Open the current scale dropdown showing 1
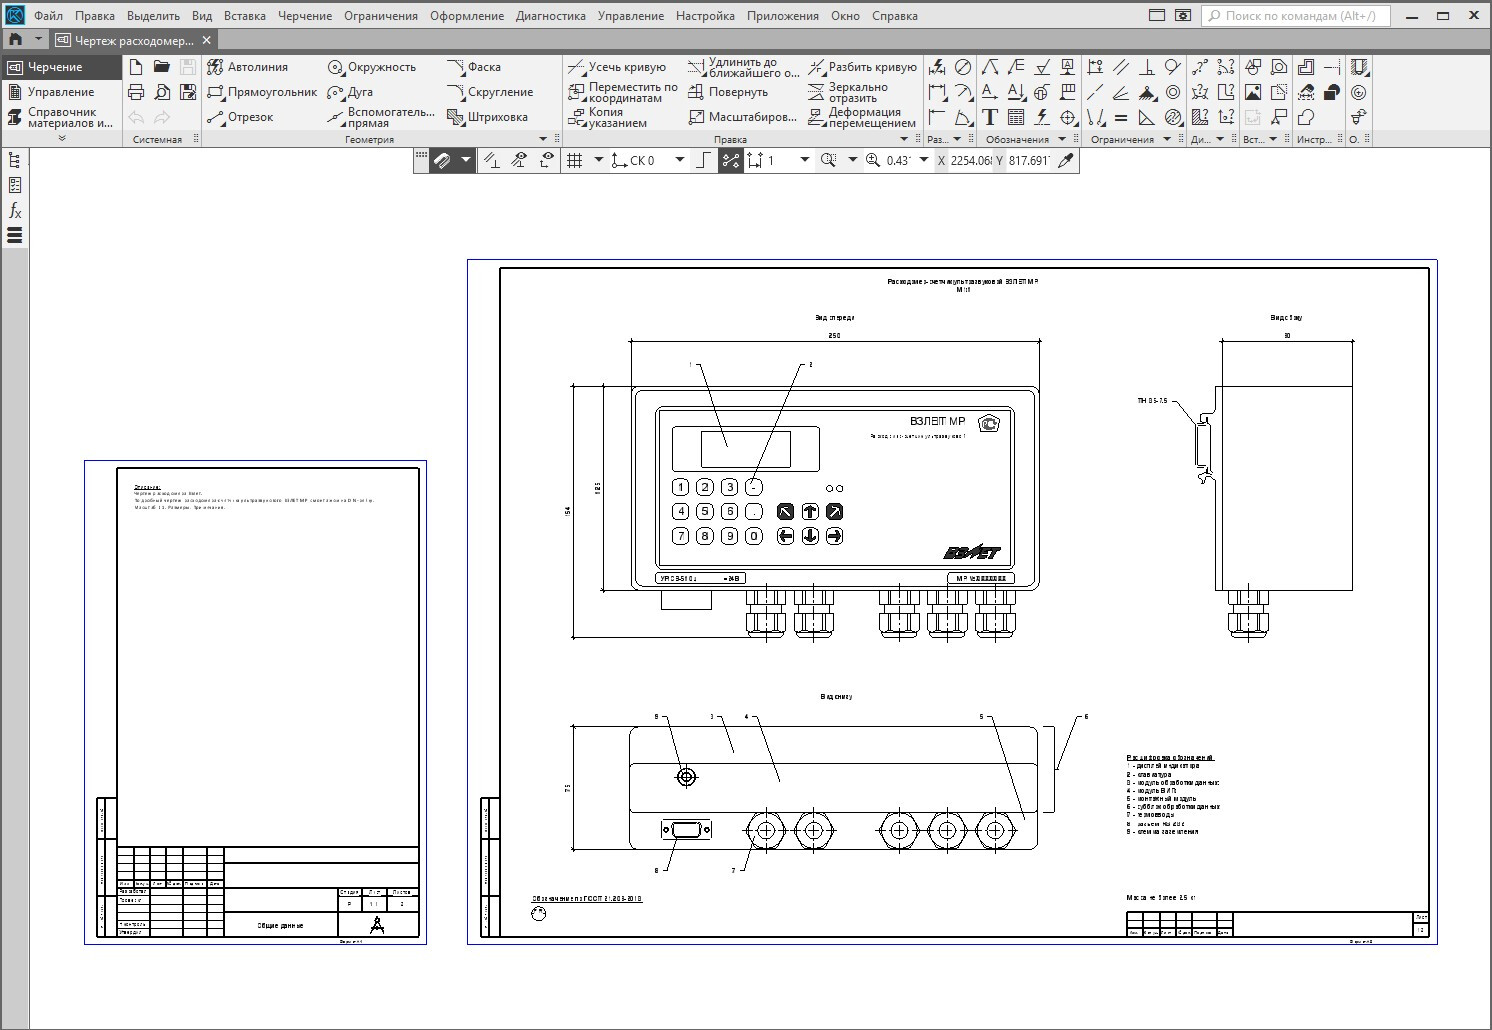The width and height of the screenshot is (1492, 1030). tap(805, 160)
